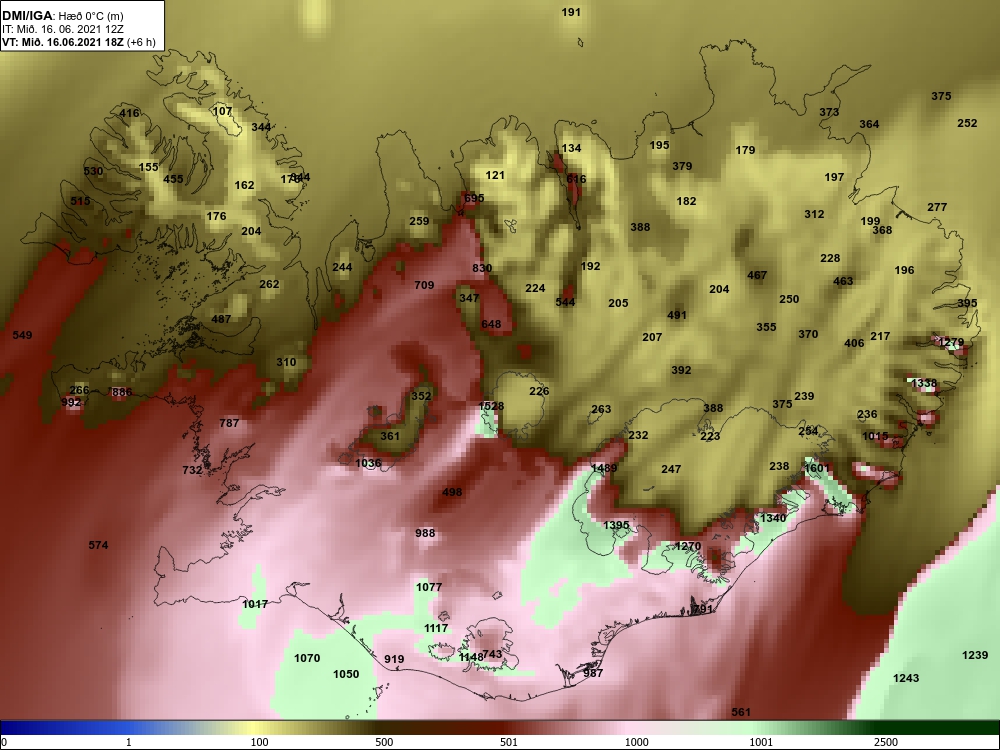Pick the height value '1601'
This screenshot has height=750, width=1000.
pyautogui.click(x=816, y=468)
